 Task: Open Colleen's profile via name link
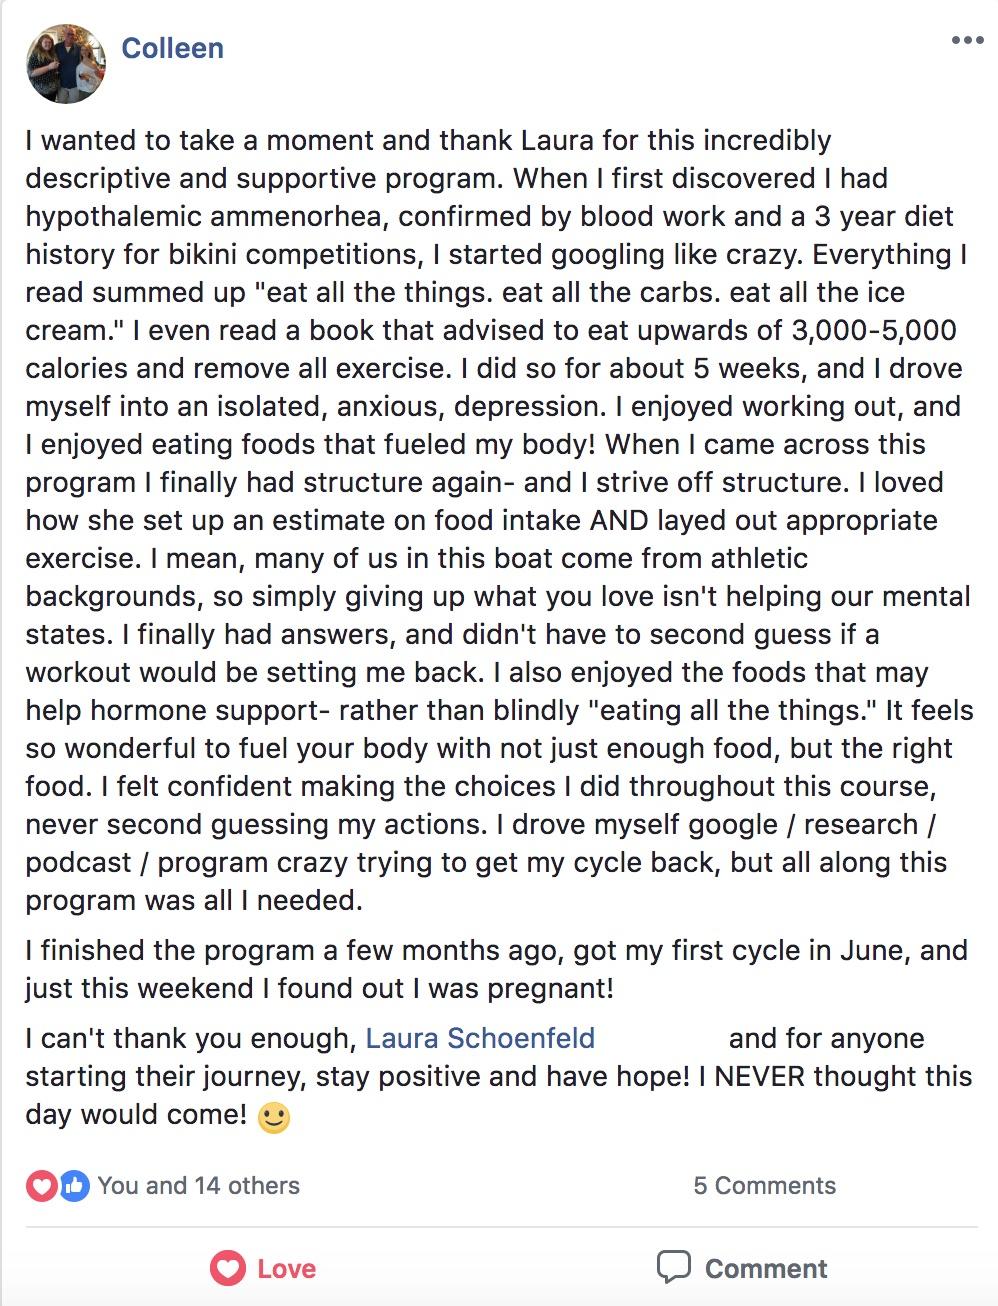(172, 48)
